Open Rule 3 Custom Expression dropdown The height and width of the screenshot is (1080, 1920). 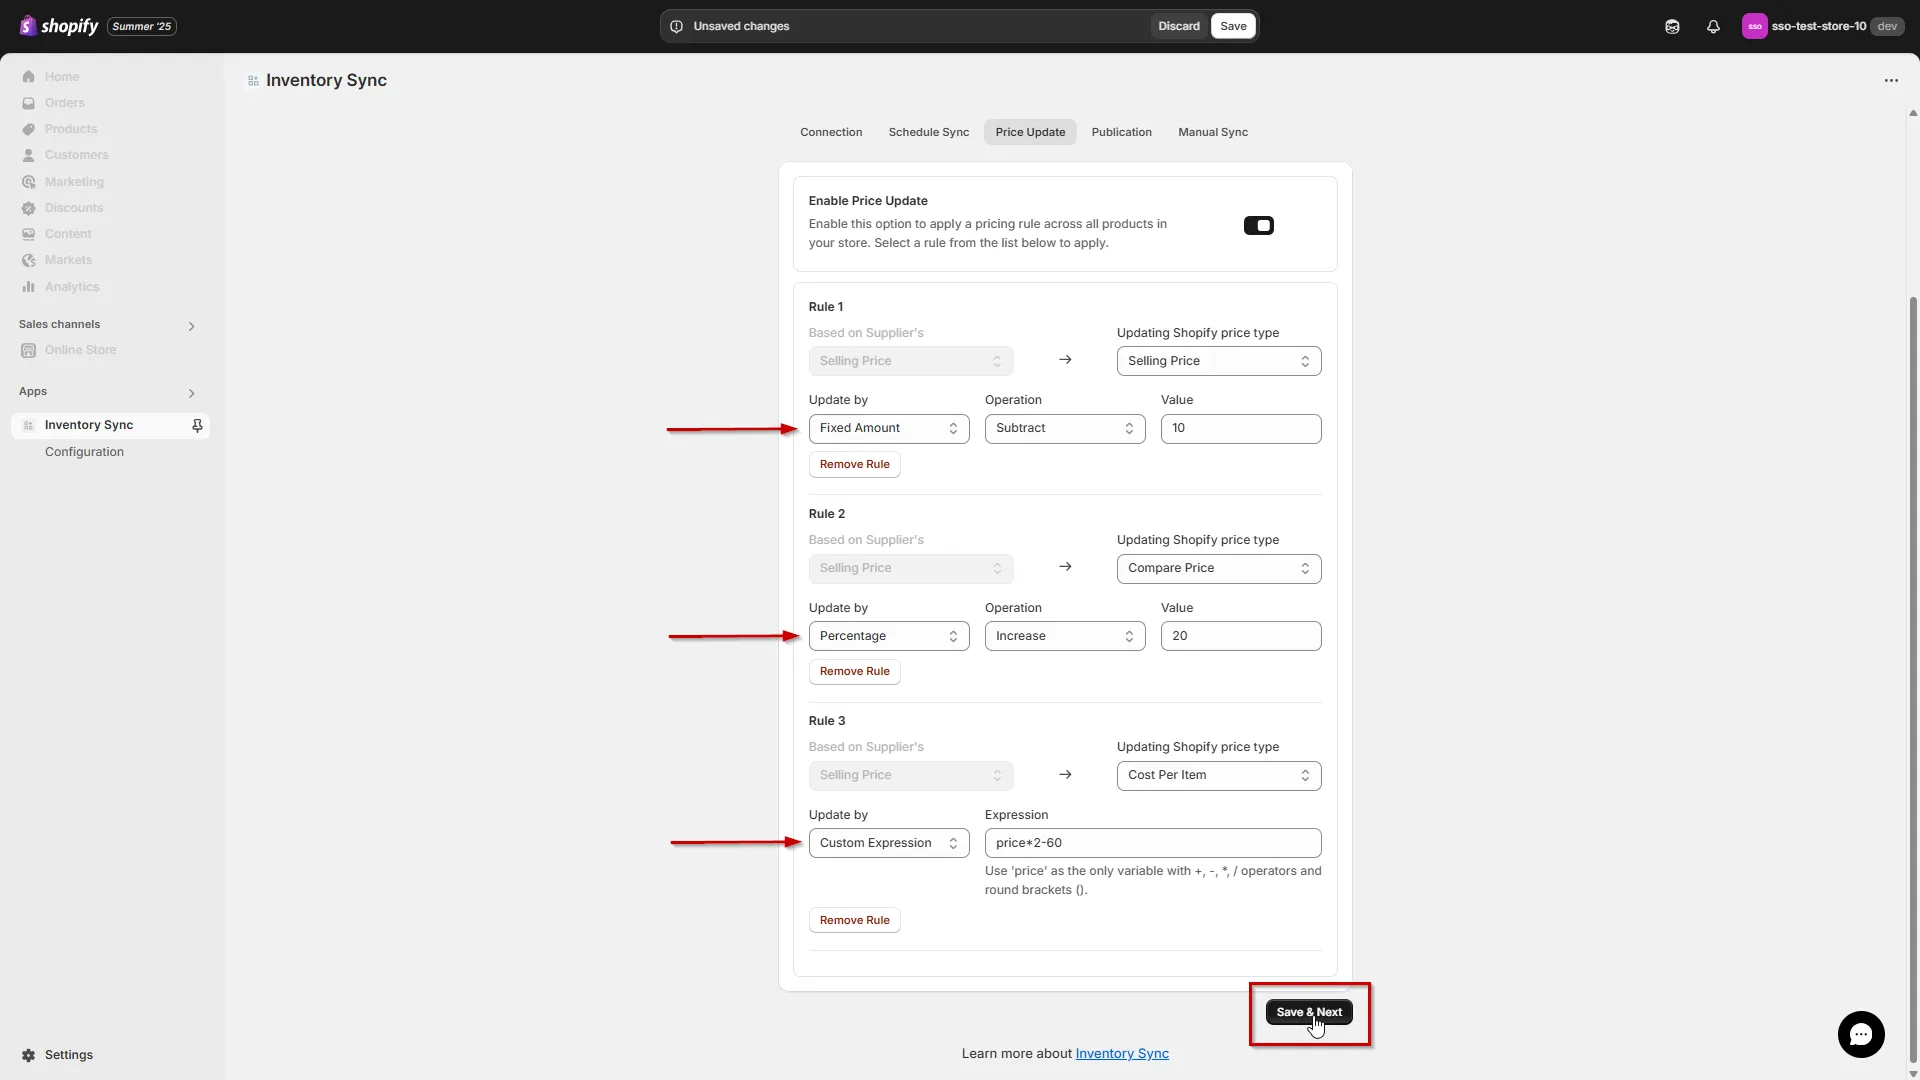[x=888, y=843]
